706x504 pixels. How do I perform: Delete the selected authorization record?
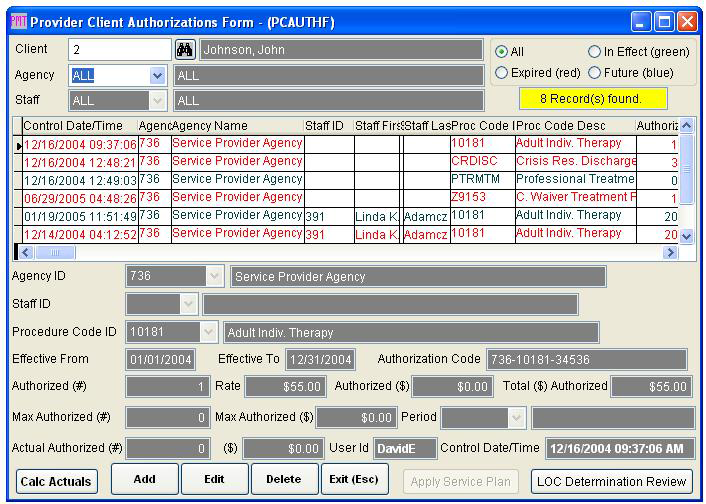pyautogui.click(x=284, y=480)
